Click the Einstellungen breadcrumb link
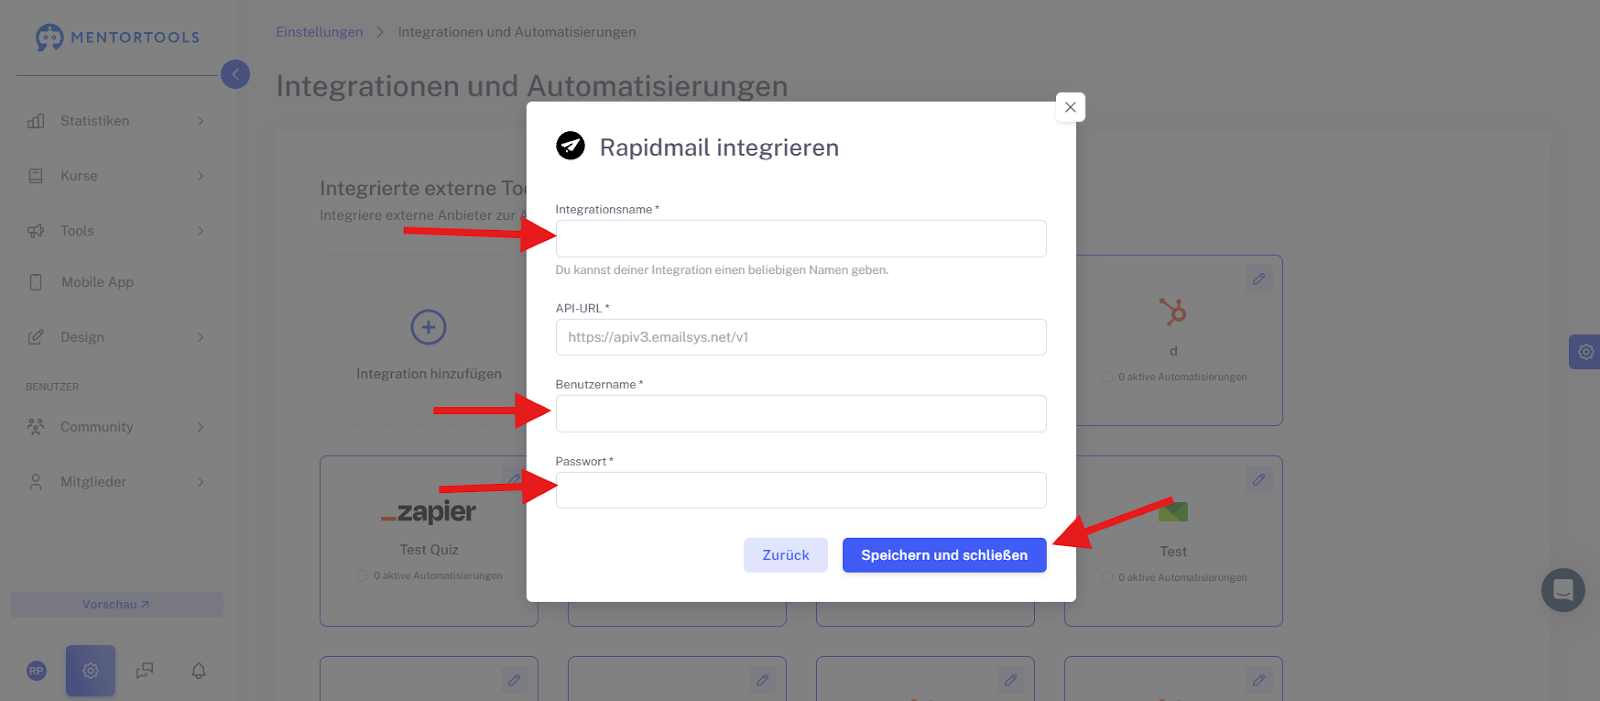1600x701 pixels. [x=319, y=32]
